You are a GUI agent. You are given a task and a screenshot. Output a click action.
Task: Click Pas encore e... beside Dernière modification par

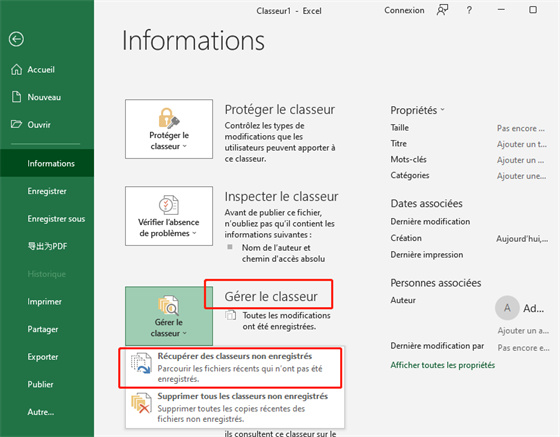point(524,348)
